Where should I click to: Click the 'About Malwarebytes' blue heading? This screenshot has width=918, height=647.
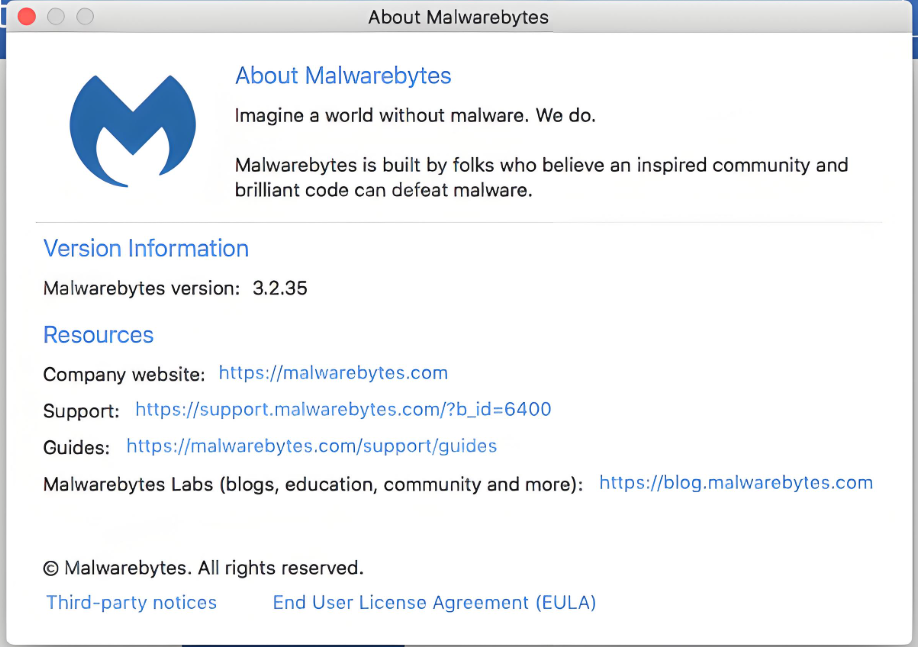pos(343,76)
